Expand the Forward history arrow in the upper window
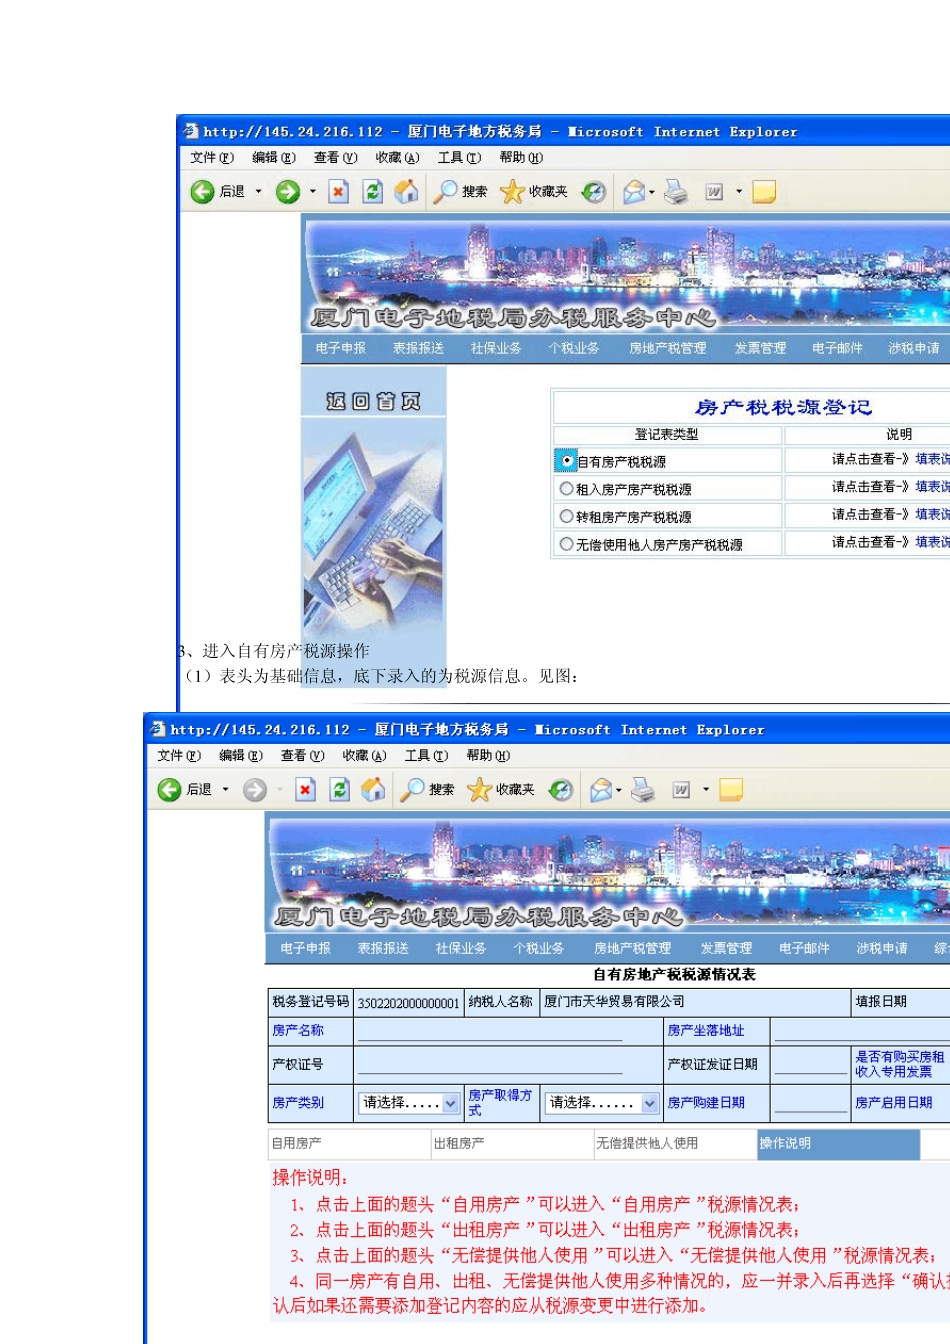Viewport: 950px width, 1344px height. [x=312, y=192]
